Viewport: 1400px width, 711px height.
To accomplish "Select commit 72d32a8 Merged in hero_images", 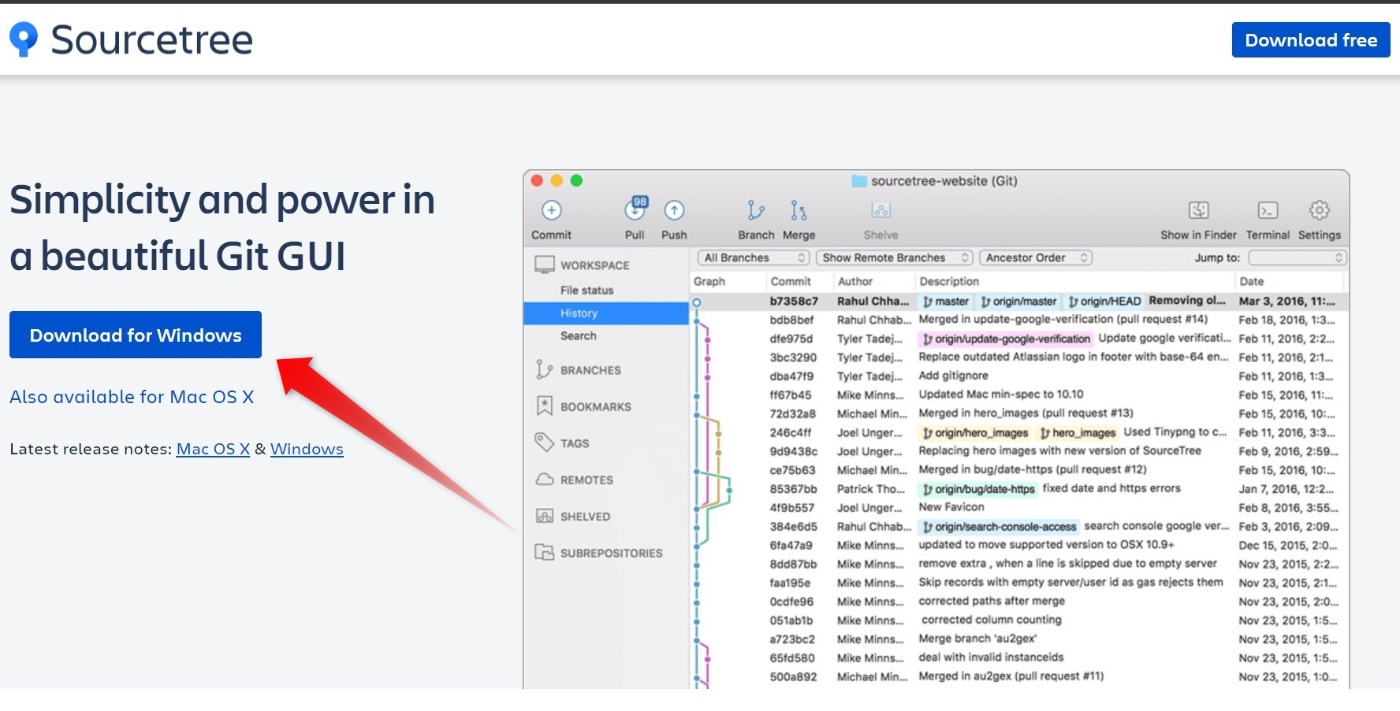I will 1018,413.
